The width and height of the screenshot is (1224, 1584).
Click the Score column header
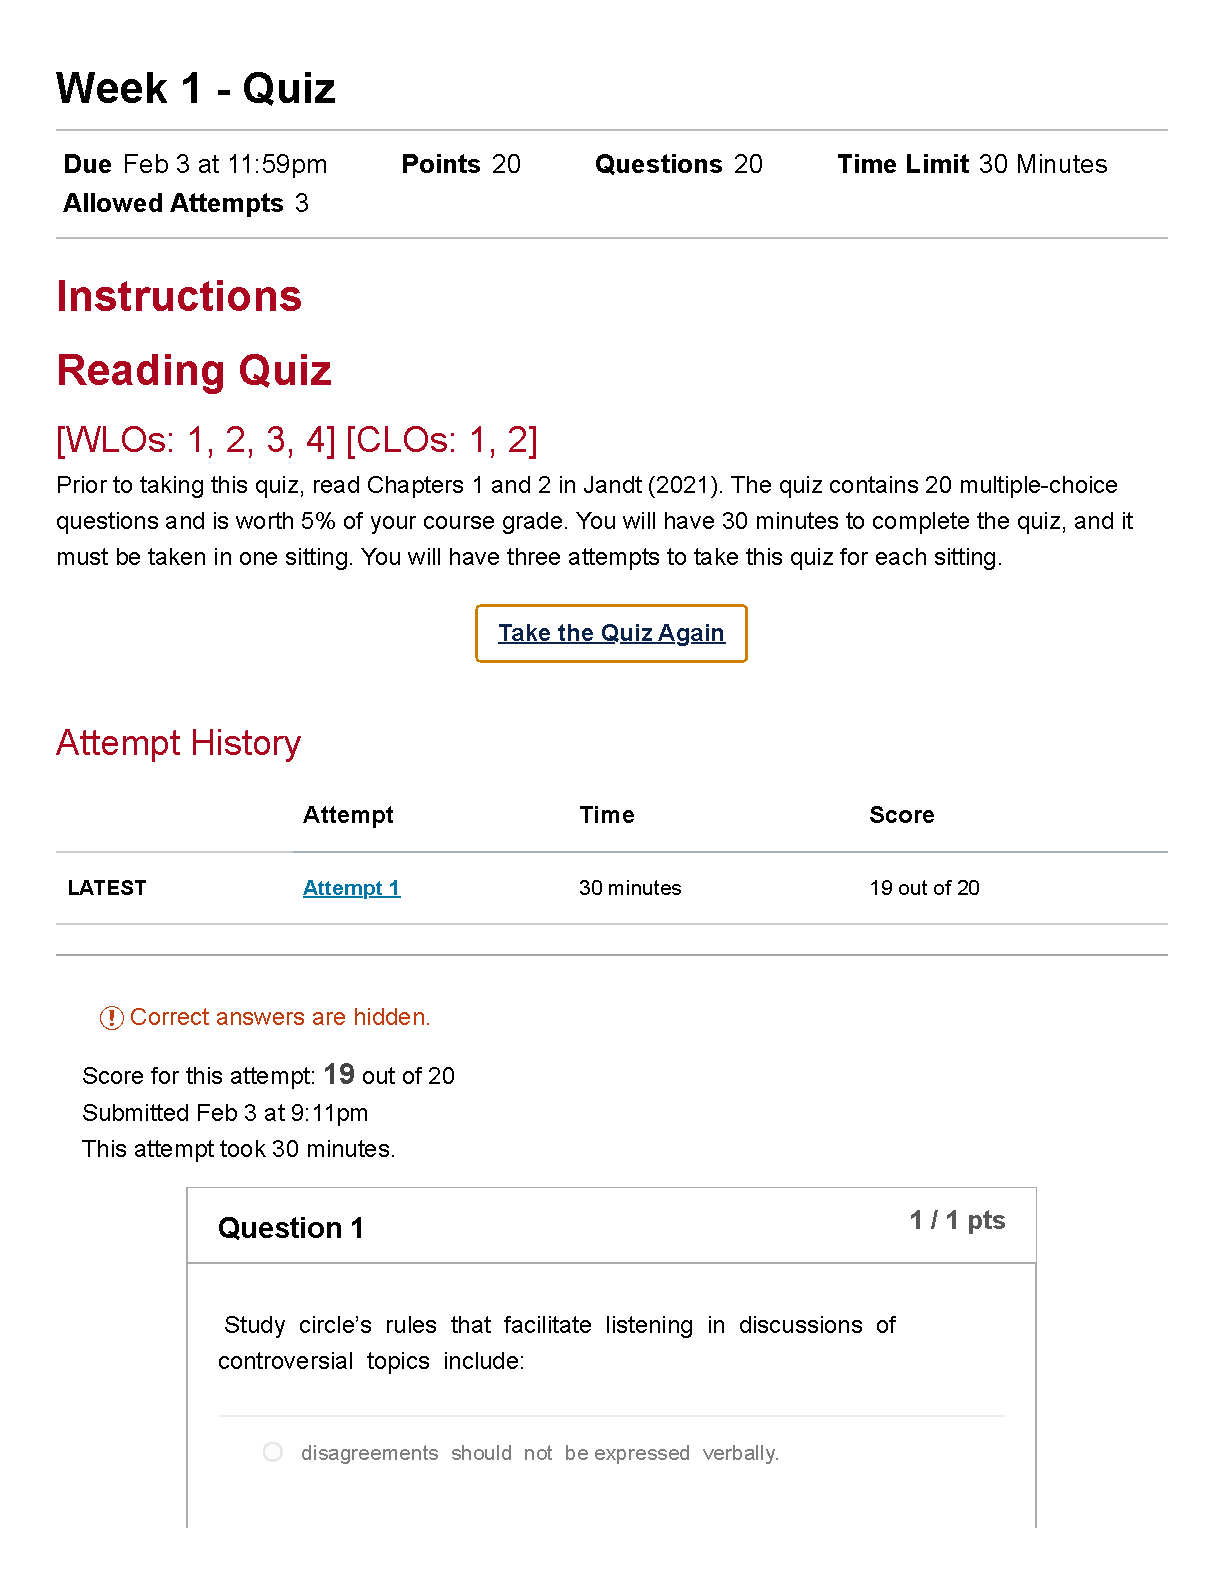(x=901, y=815)
